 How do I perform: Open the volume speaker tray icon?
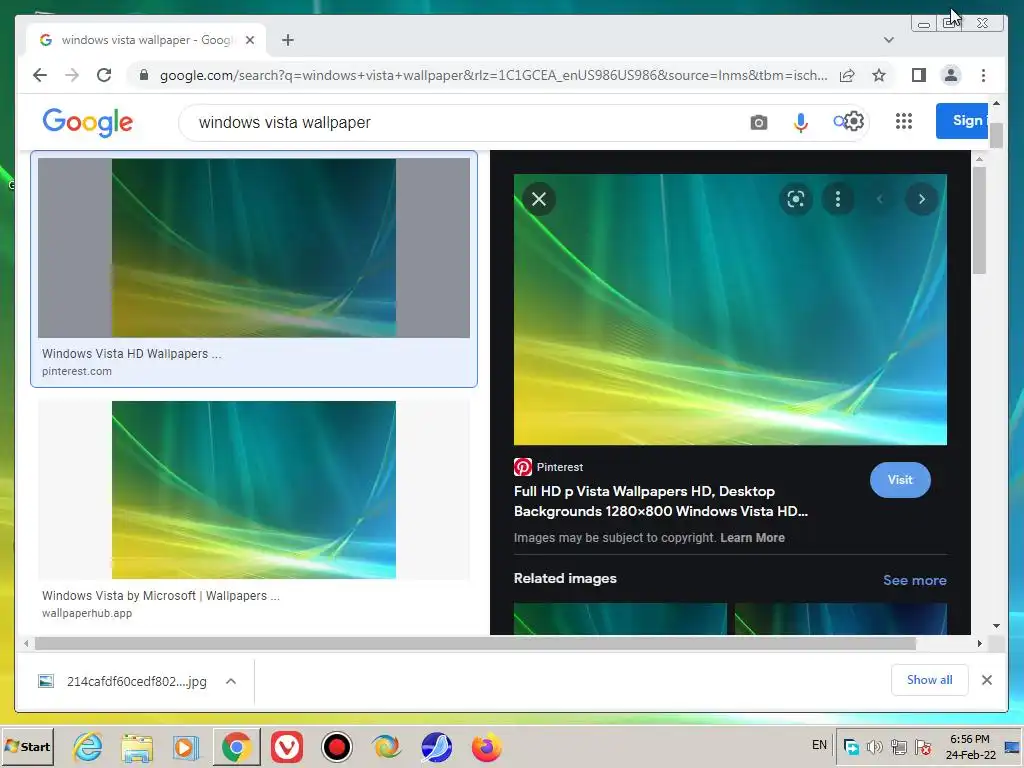(874, 746)
